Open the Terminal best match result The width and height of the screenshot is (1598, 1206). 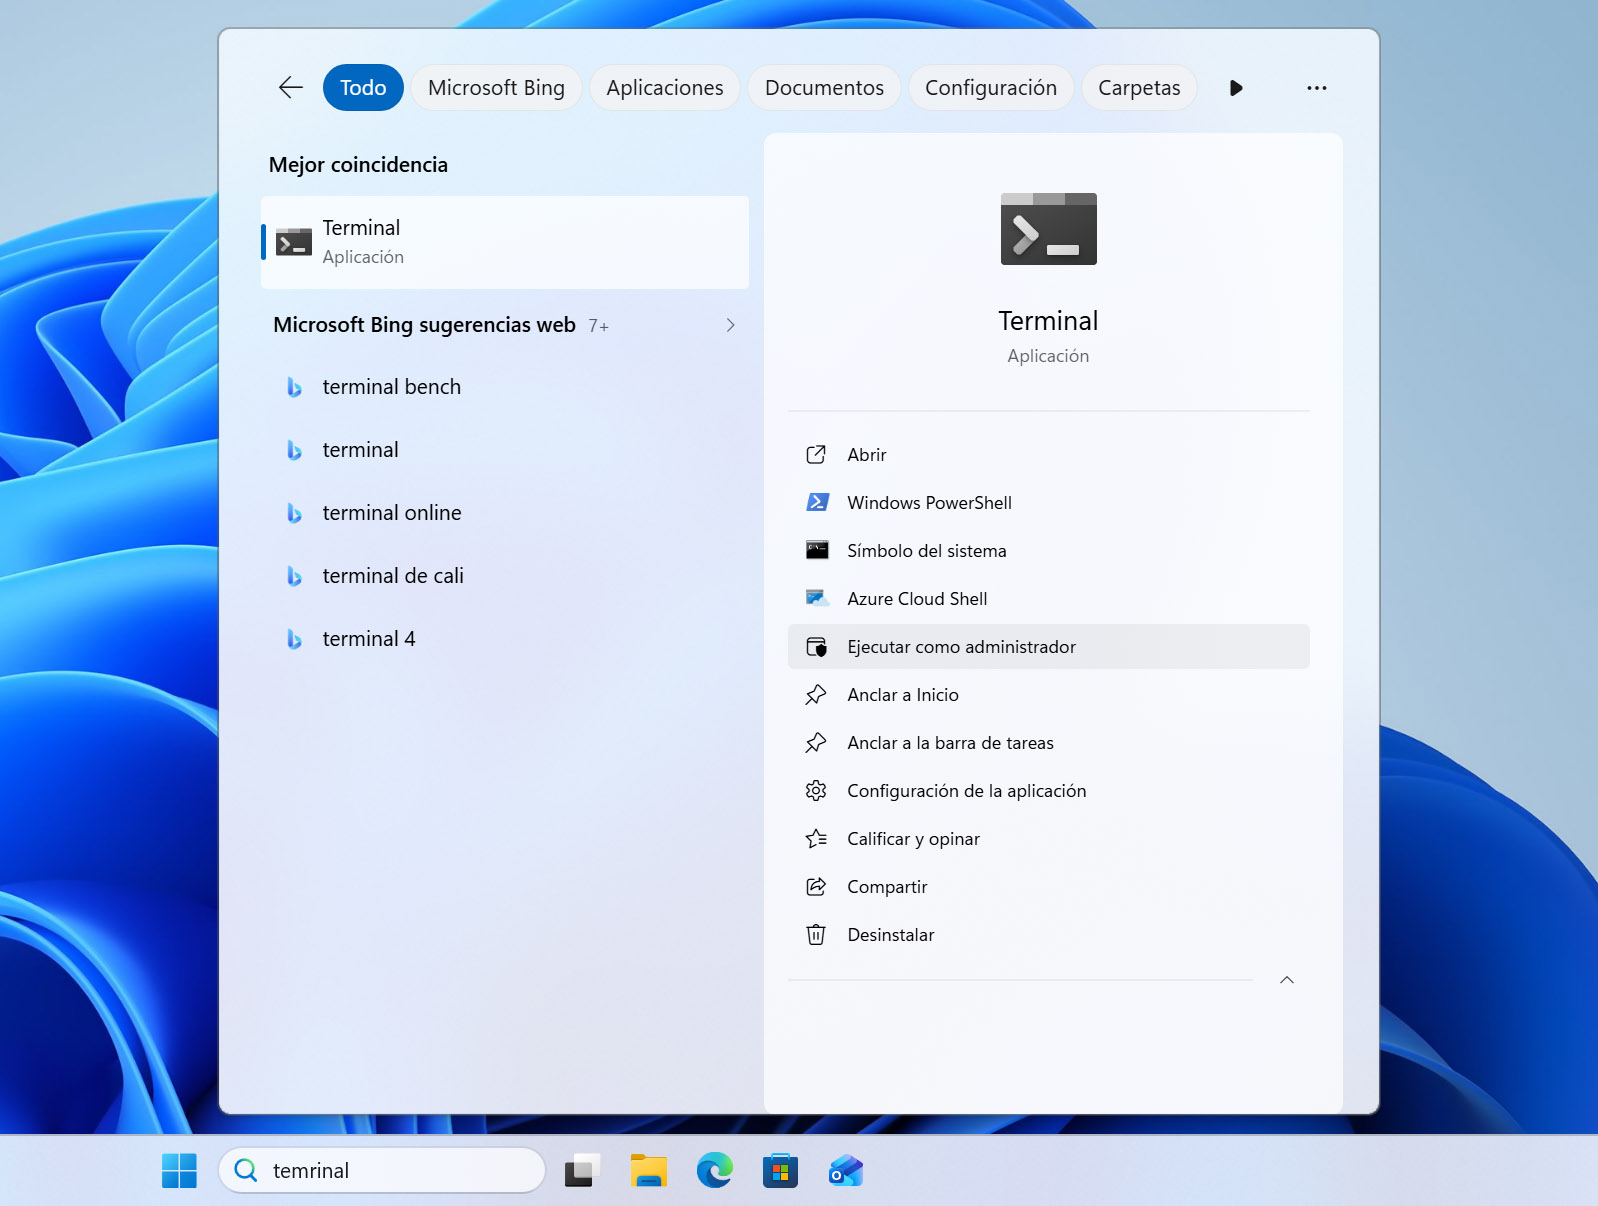(505, 242)
